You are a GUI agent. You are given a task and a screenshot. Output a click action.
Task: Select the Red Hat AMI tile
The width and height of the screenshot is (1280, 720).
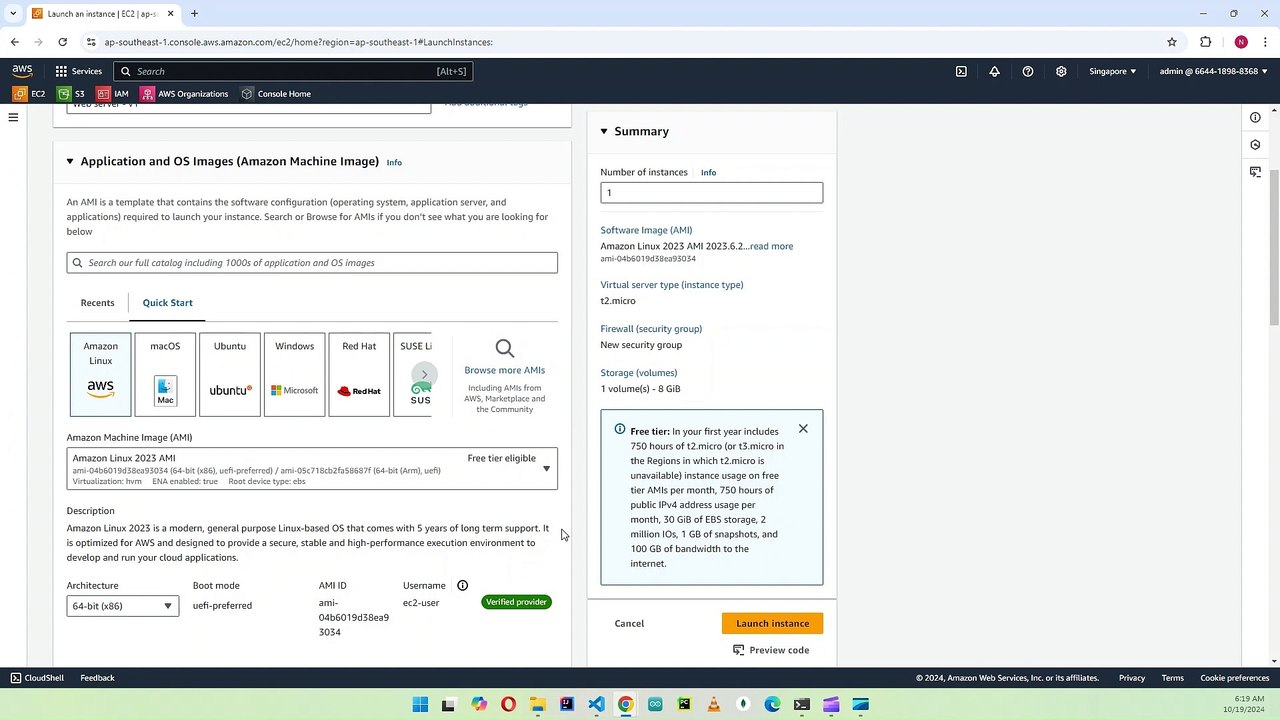click(x=359, y=374)
